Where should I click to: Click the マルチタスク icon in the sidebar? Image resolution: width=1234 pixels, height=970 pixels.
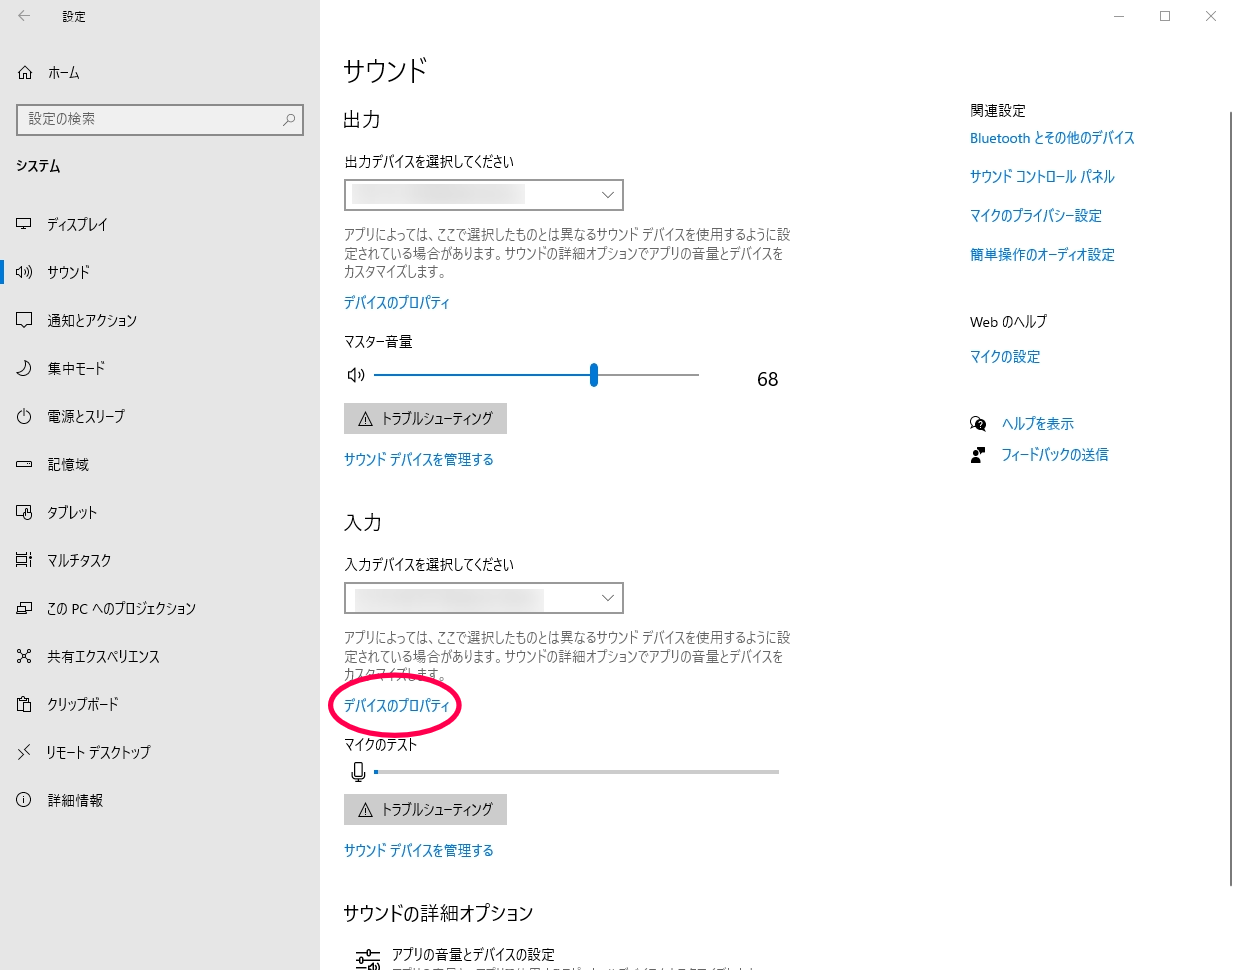pyautogui.click(x=24, y=560)
